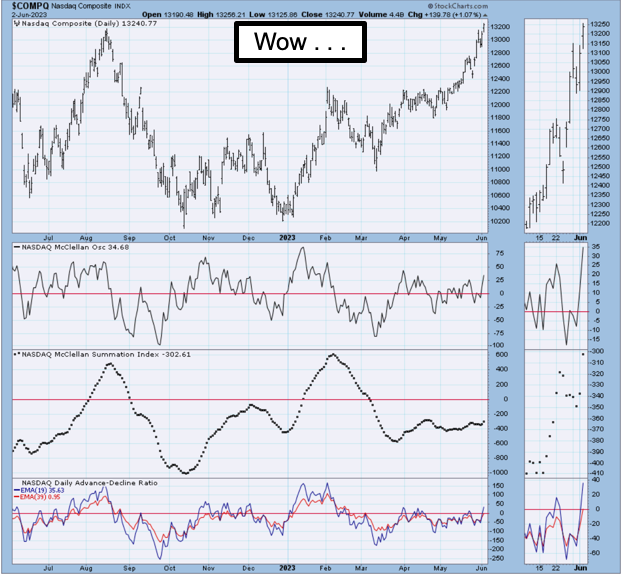Click the red EMA(39) 0.95 legend
The height and width of the screenshot is (577, 624).
click(x=37, y=497)
